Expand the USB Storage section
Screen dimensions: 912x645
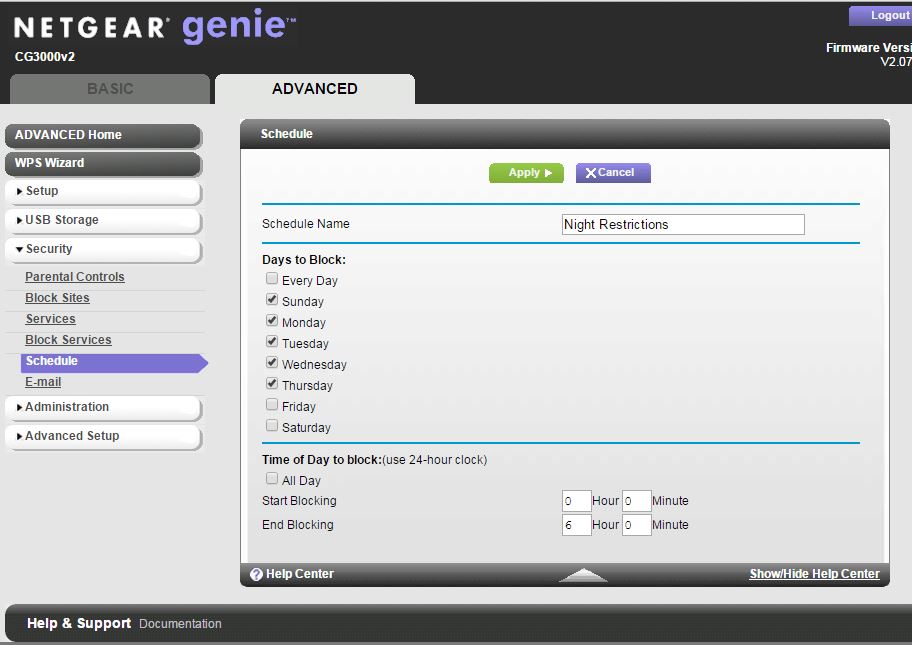click(x=103, y=220)
